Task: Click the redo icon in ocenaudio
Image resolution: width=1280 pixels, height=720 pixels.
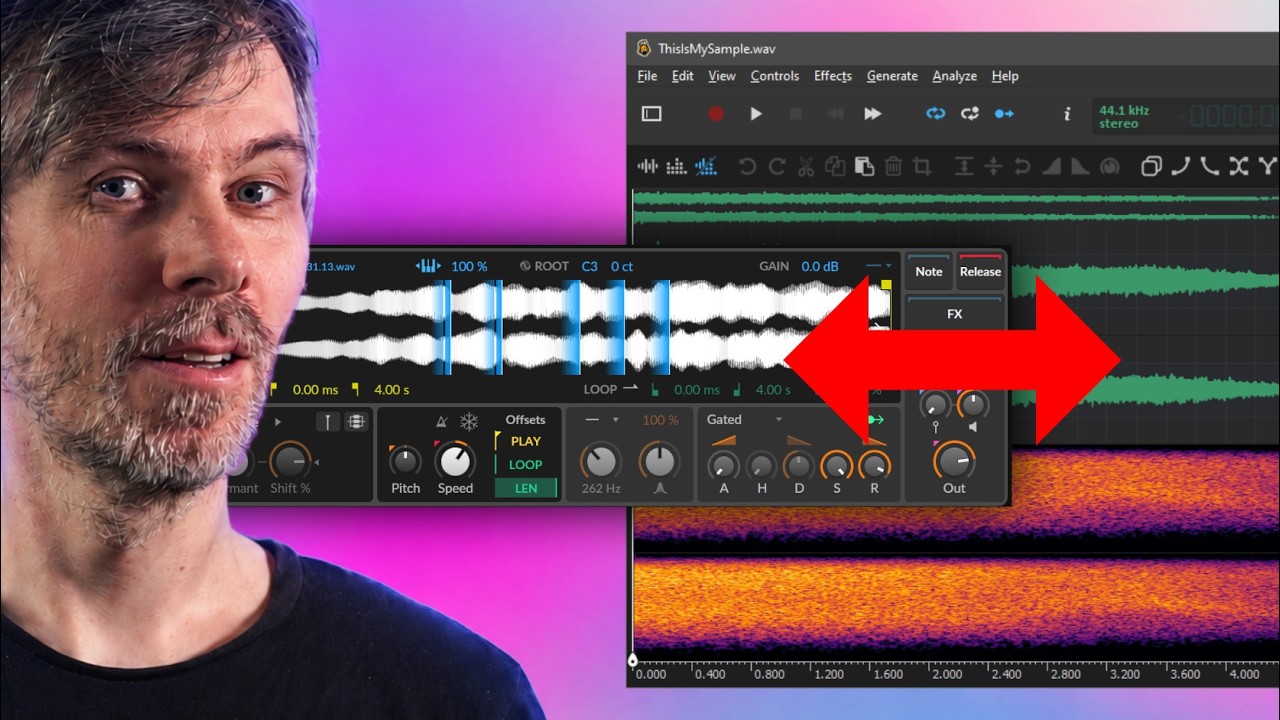Action: click(777, 166)
